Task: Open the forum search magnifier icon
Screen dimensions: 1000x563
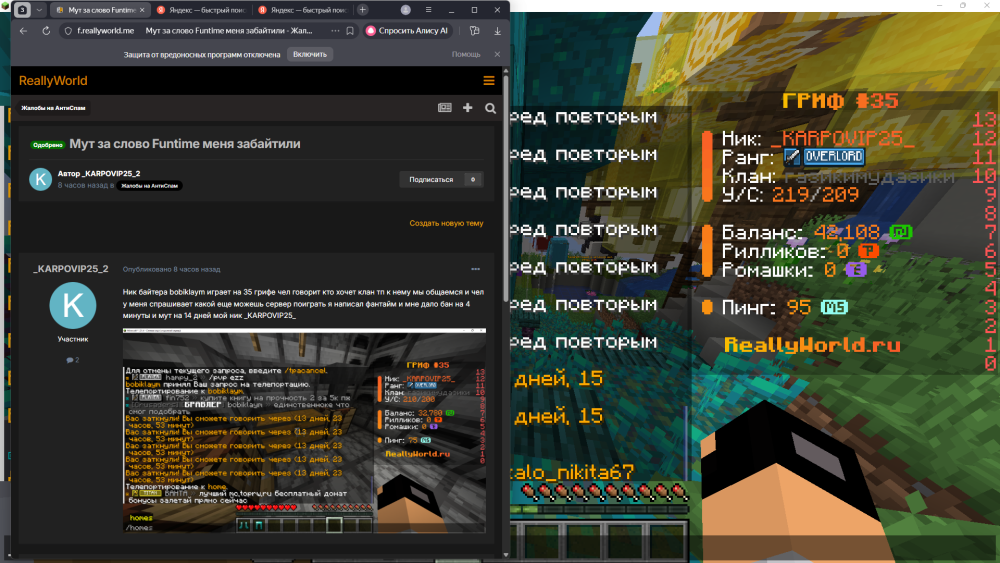Action: click(490, 108)
